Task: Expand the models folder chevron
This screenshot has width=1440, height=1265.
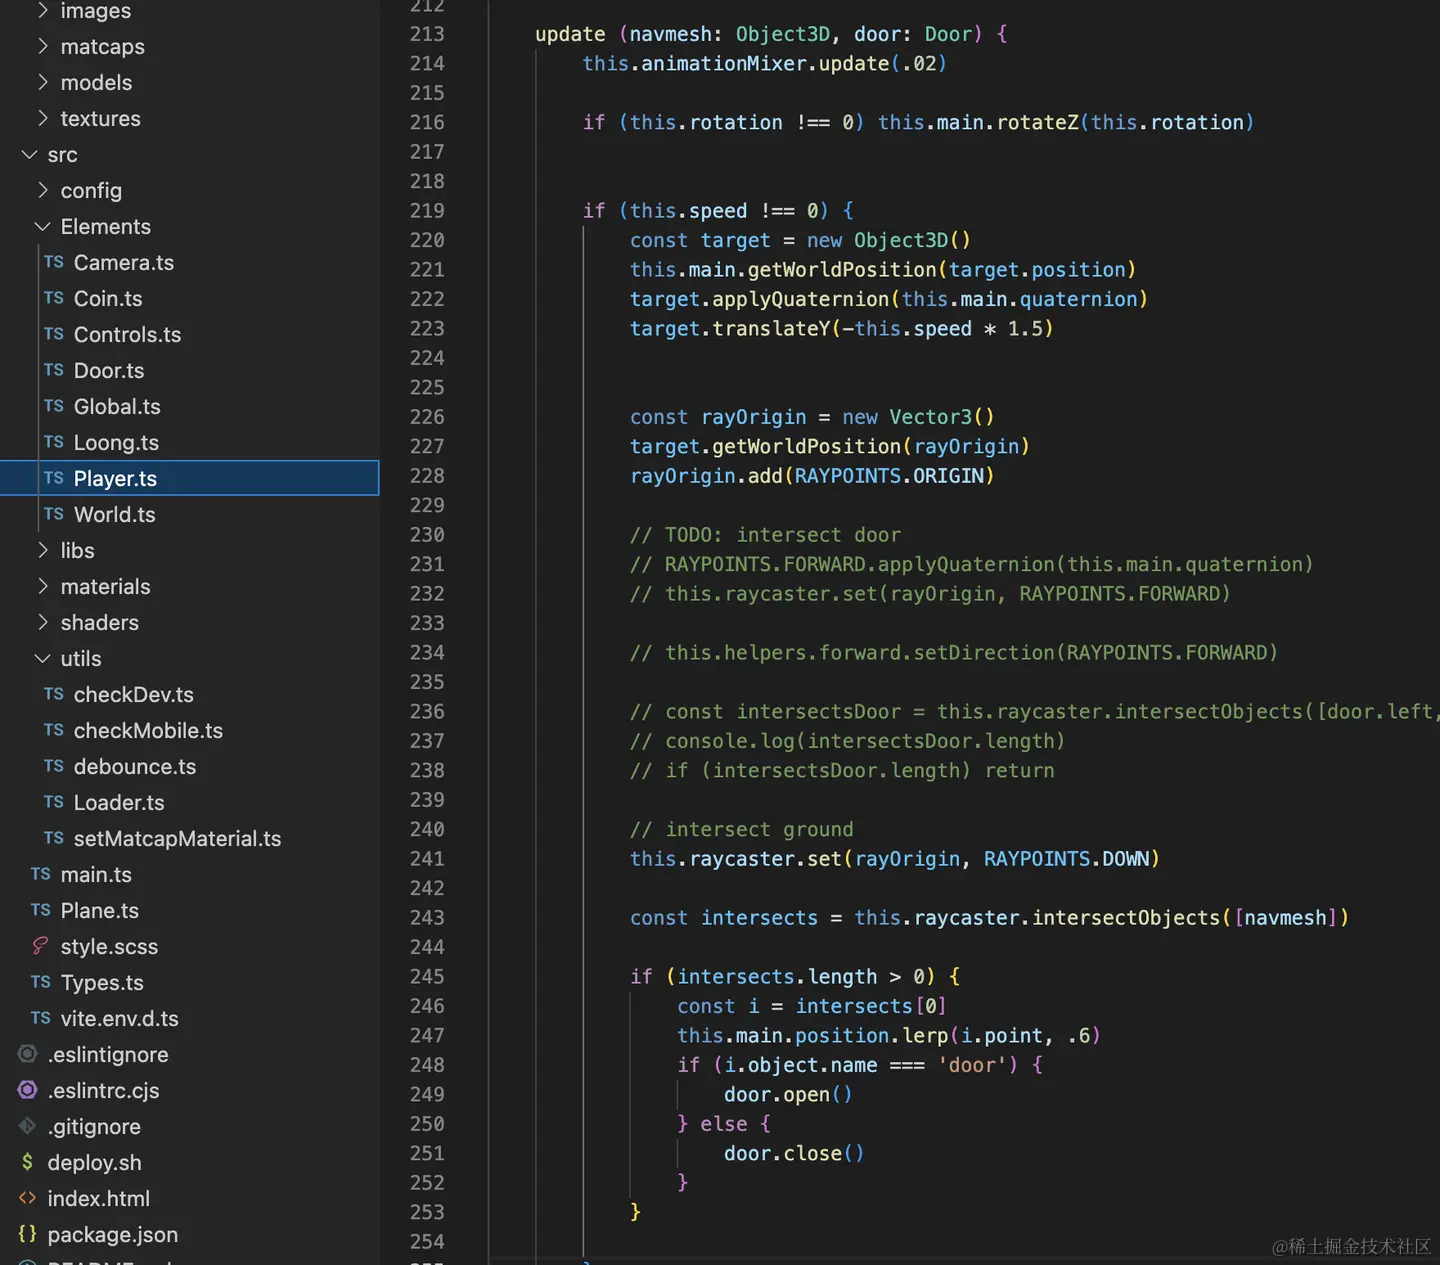Action: [x=43, y=82]
